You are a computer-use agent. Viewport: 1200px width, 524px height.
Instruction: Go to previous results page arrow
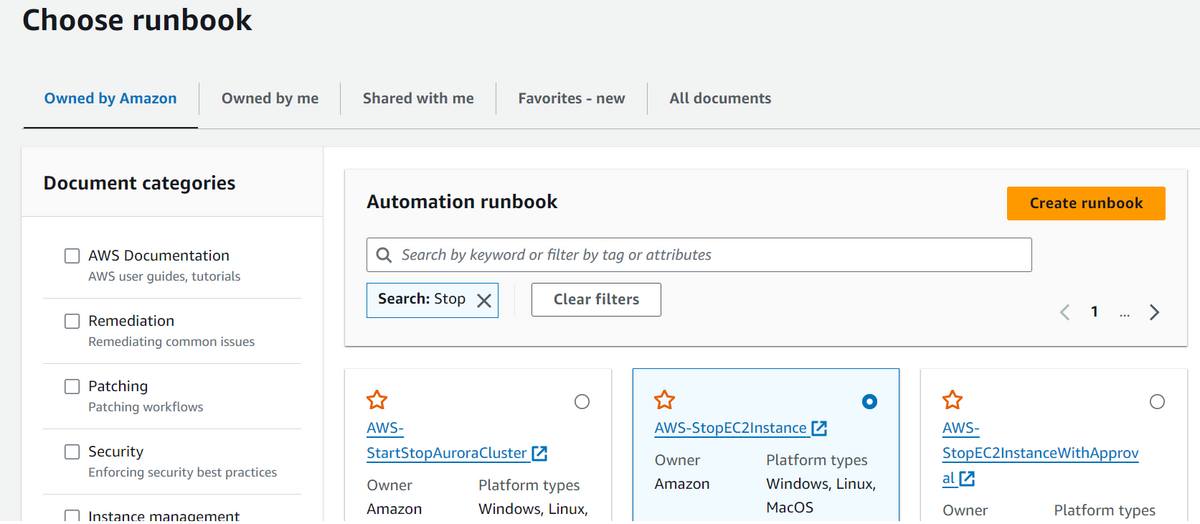tap(1065, 312)
